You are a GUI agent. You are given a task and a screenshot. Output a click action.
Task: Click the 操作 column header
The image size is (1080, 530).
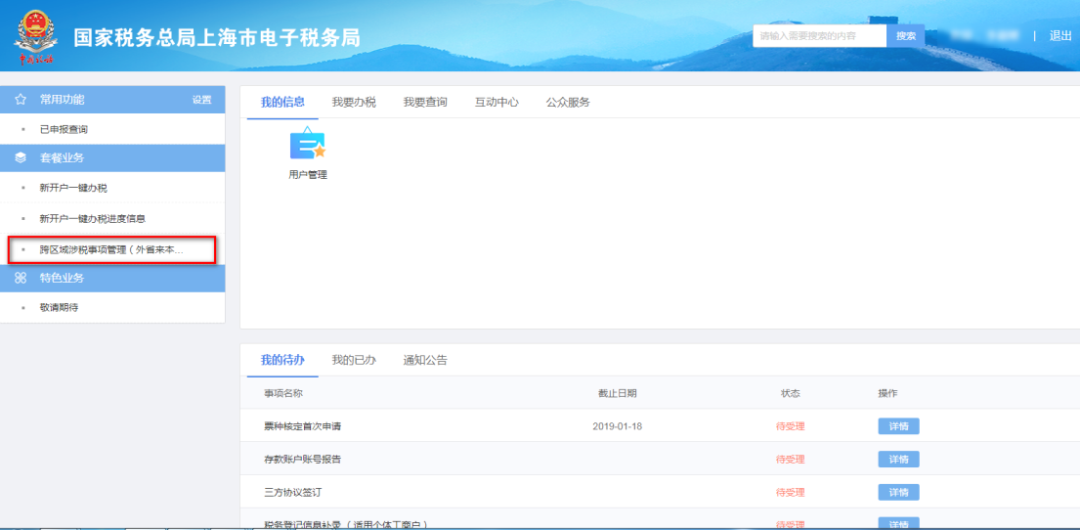(887, 393)
